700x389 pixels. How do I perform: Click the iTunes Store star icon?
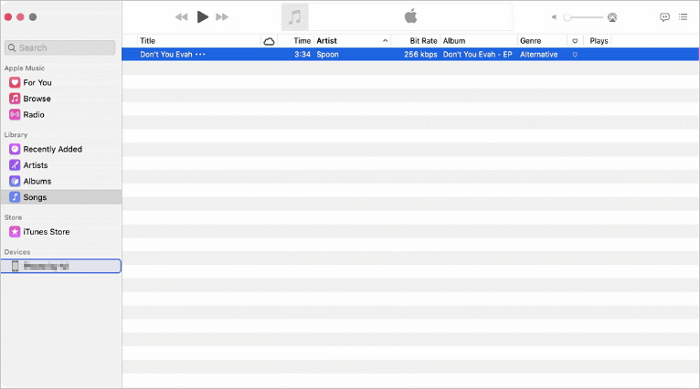[x=15, y=232]
